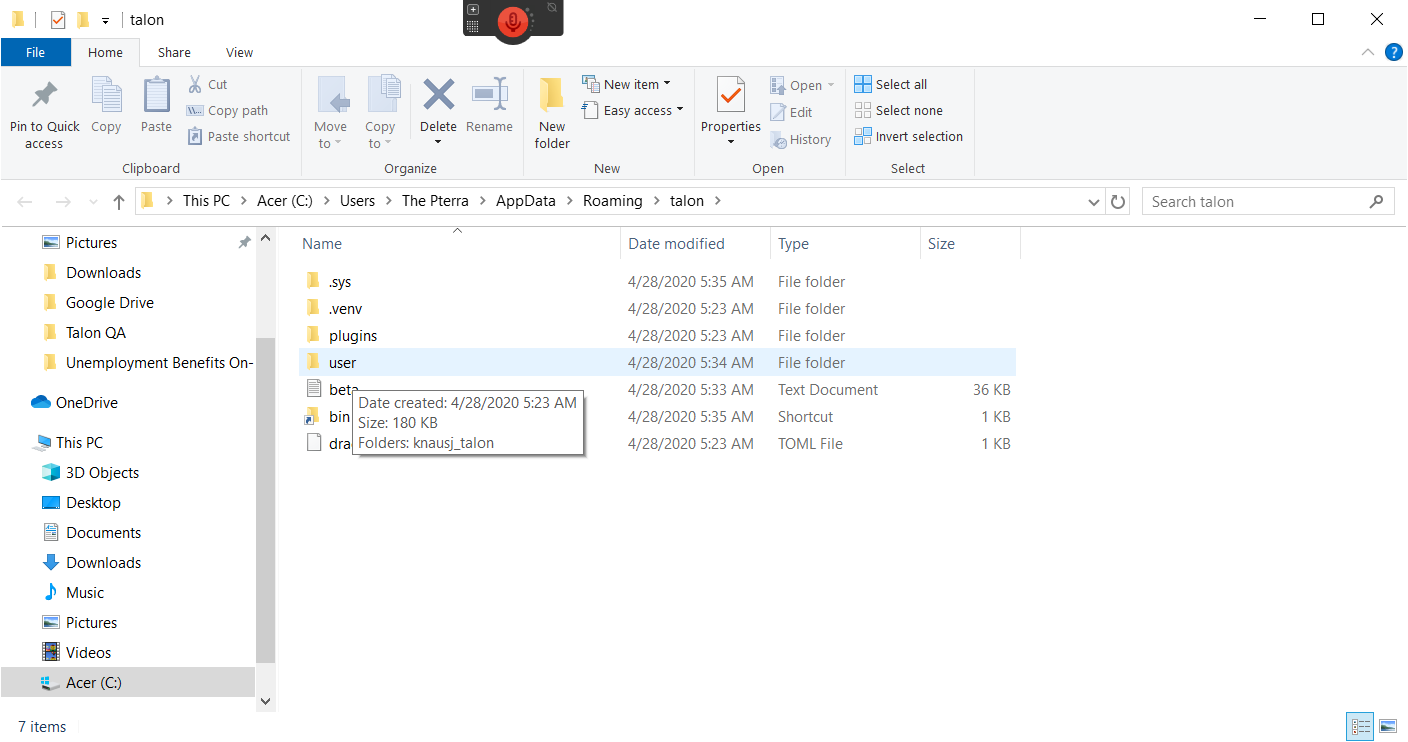
Task: Open the Help question mark icon
Action: coord(1393,53)
